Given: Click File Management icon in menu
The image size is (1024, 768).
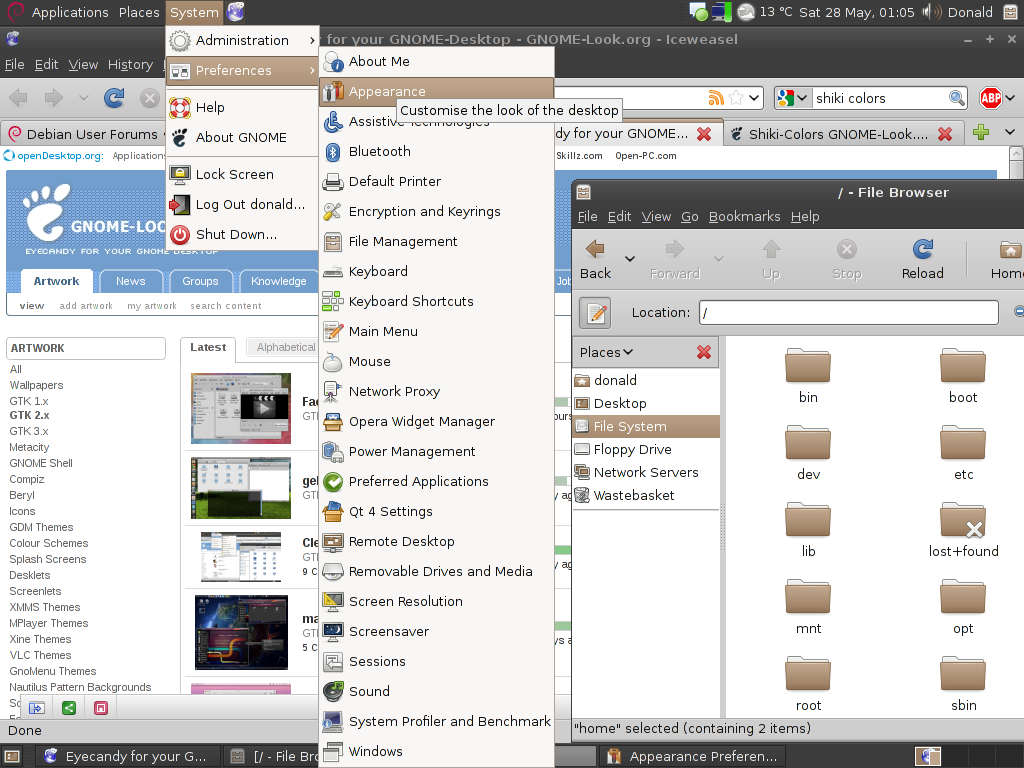Looking at the screenshot, I should [x=333, y=242].
